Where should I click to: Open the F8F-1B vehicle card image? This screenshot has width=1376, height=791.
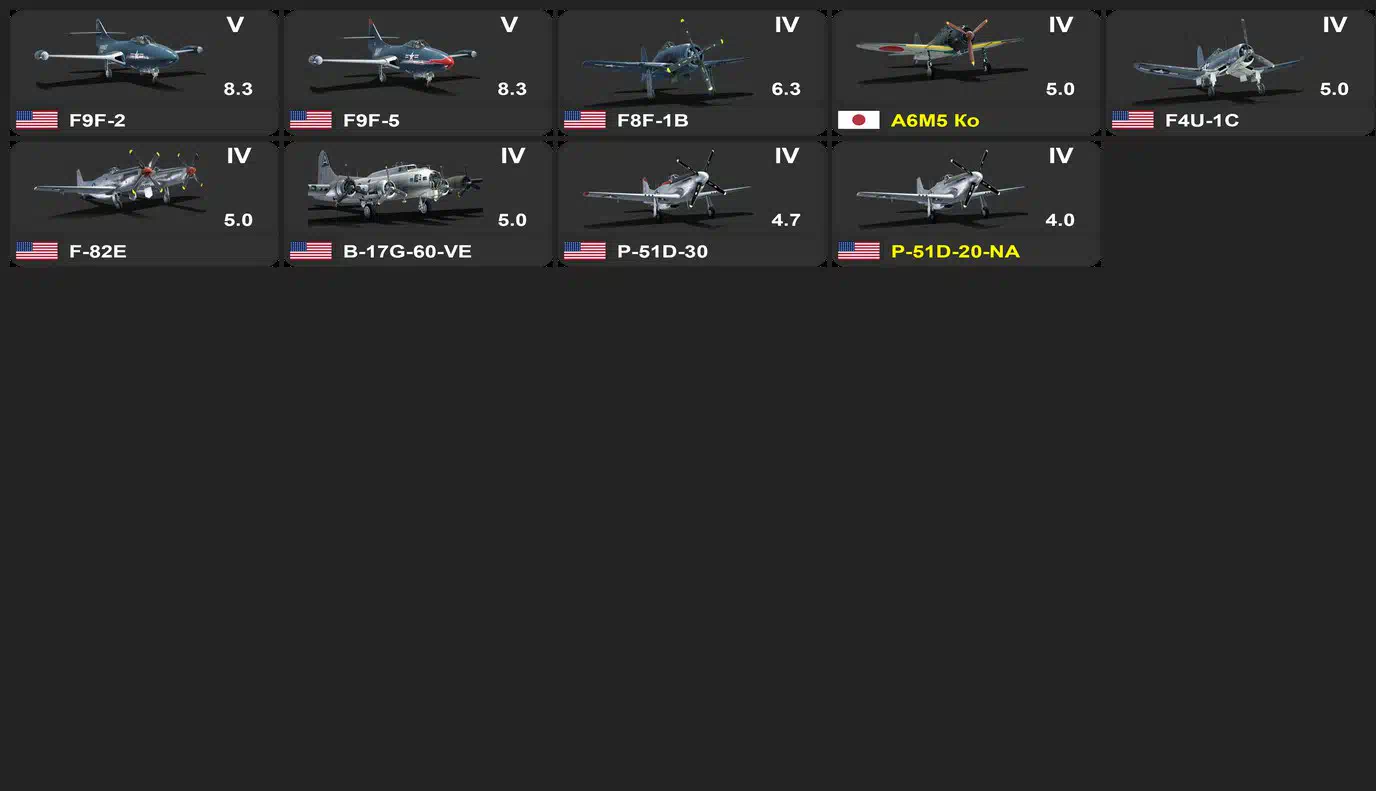666,58
